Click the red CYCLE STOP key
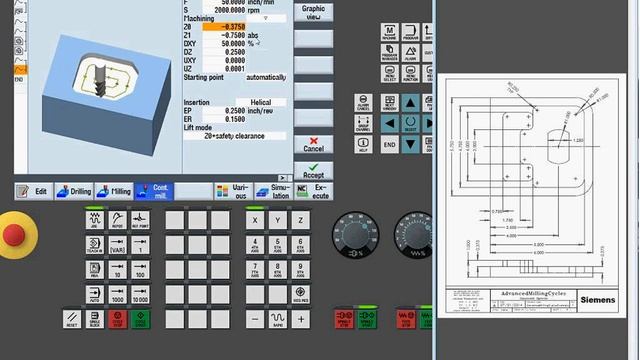 pyautogui.click(x=118, y=319)
